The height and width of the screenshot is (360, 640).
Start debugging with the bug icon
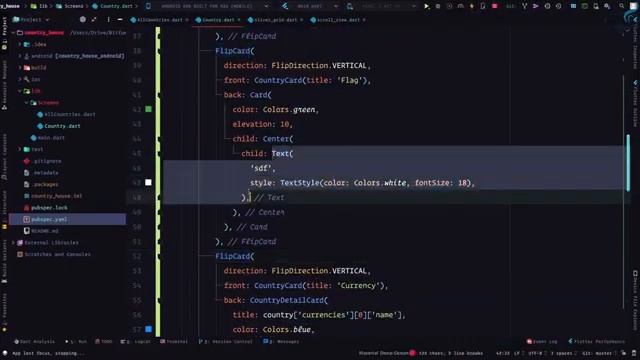438,7
